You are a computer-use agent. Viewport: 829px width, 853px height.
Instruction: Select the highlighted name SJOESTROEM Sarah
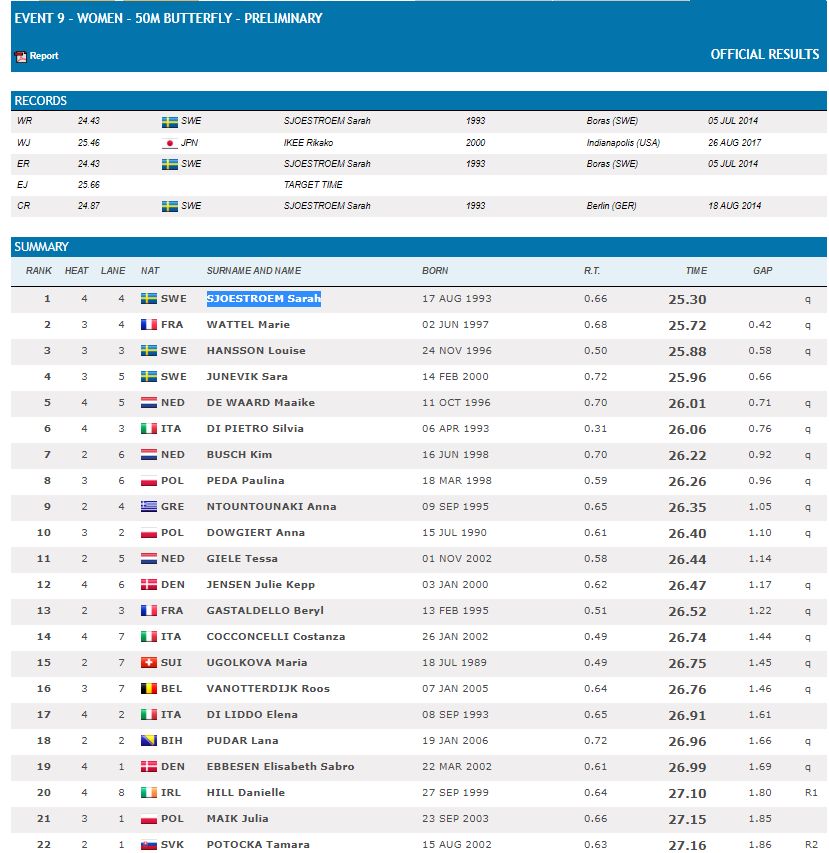[x=263, y=299]
